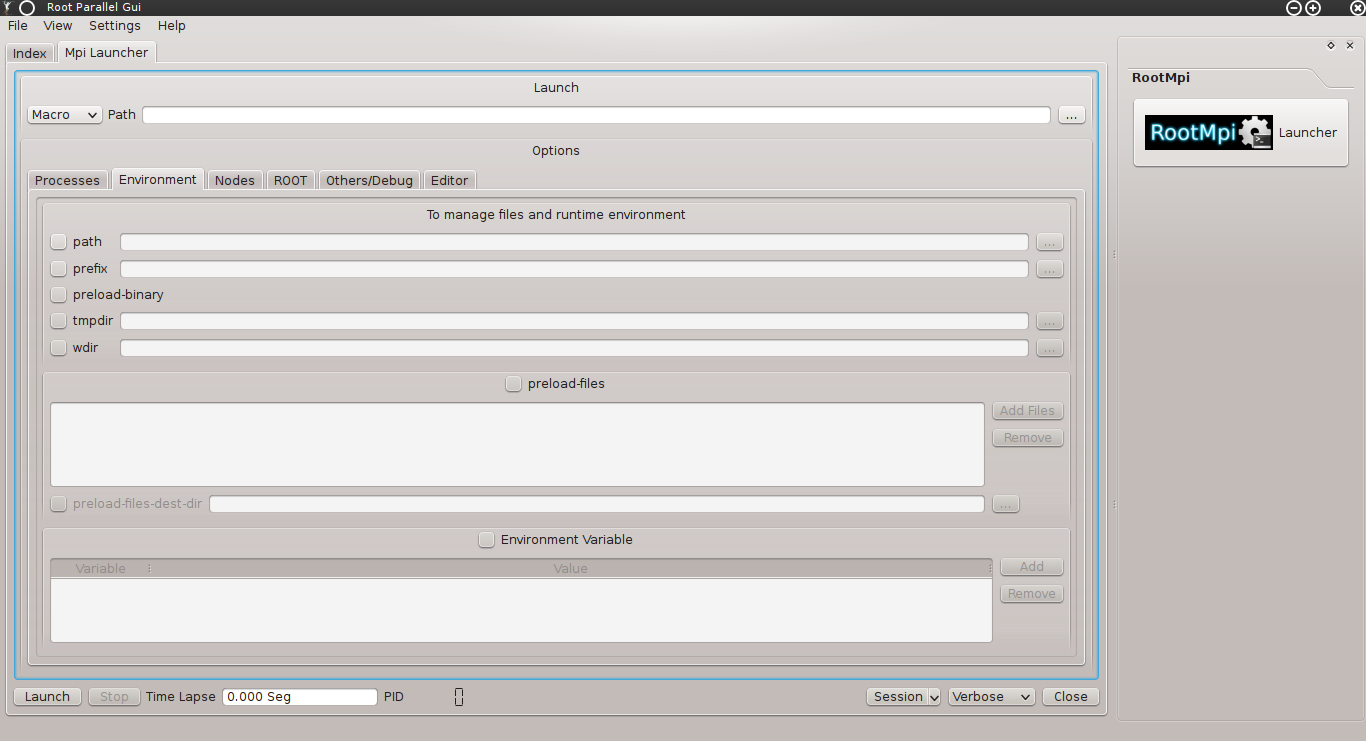Image resolution: width=1366 pixels, height=741 pixels.
Task: Click the browse button next to Launch Path
Action: (1071, 115)
